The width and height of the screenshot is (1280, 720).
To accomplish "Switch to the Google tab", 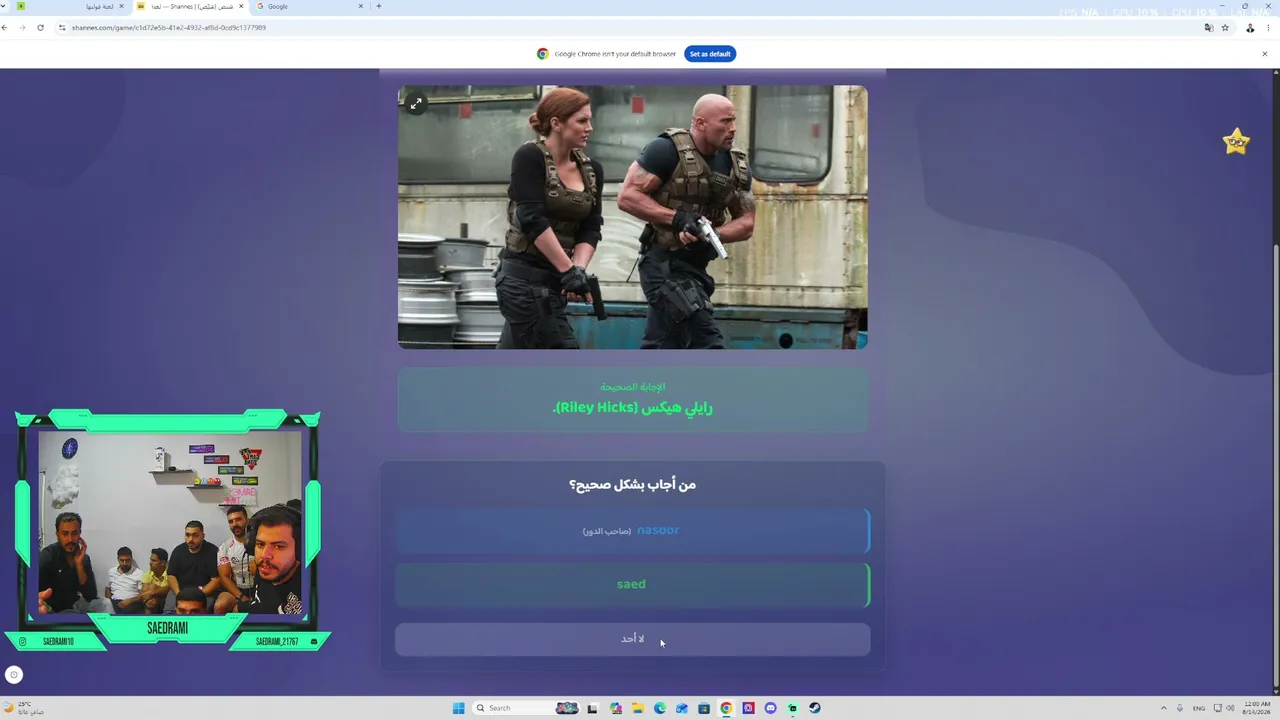I will click(x=310, y=6).
